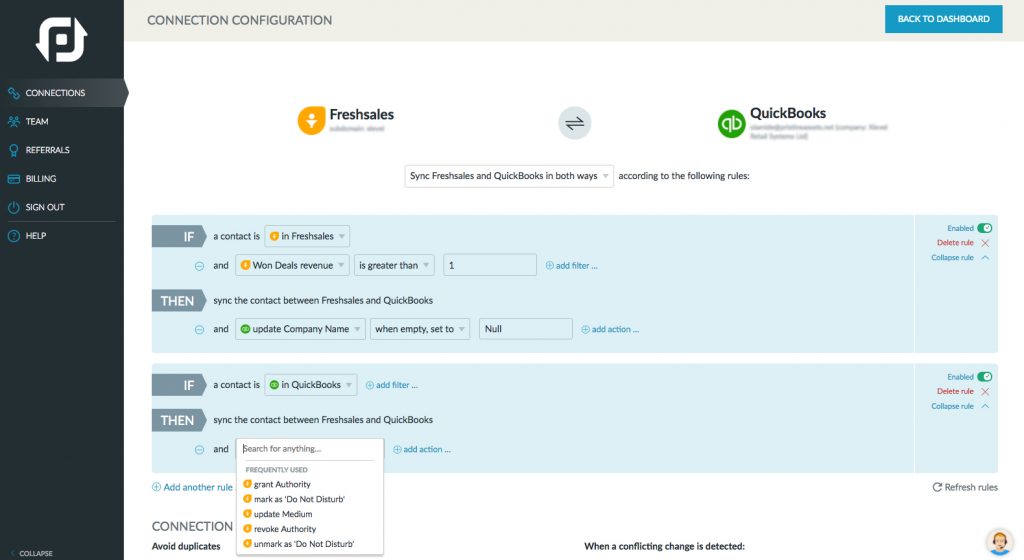Screen dimensions: 1024x560
Task: Add a filter to the QuickBooks rule
Action: tap(392, 385)
